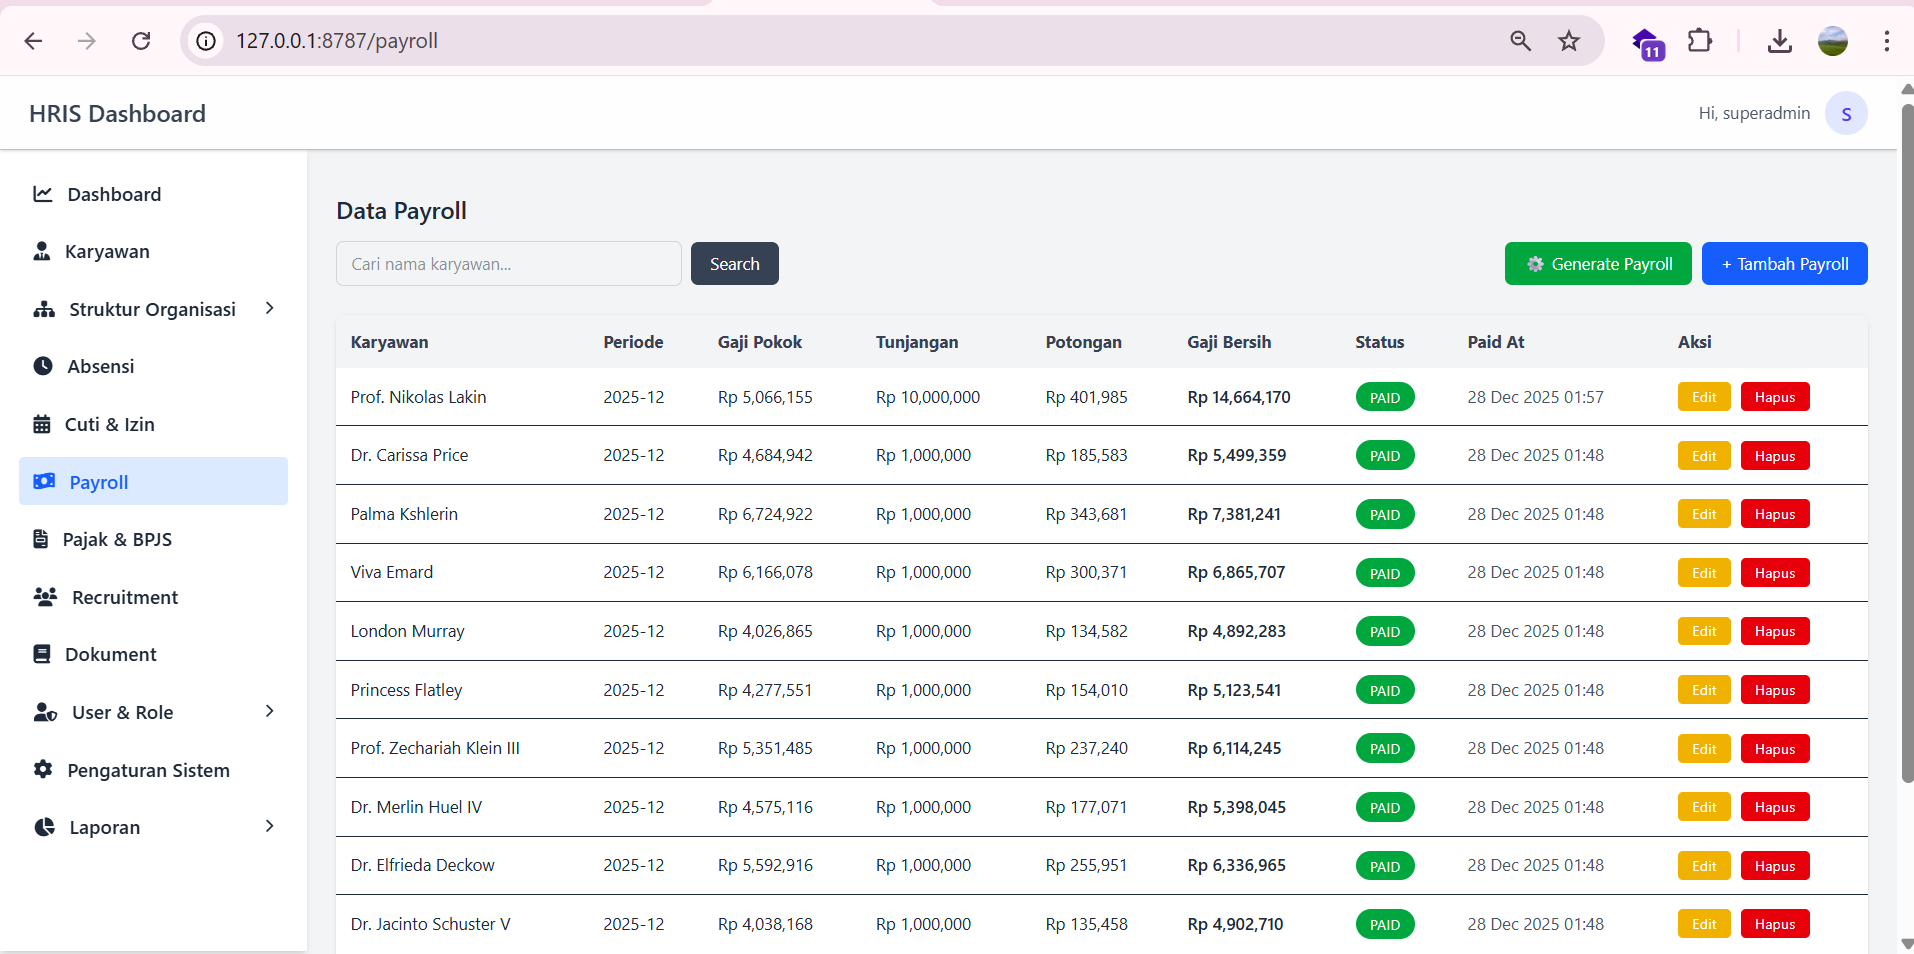Bookmark this page with the star icon
This screenshot has width=1914, height=954.
pyautogui.click(x=1569, y=41)
